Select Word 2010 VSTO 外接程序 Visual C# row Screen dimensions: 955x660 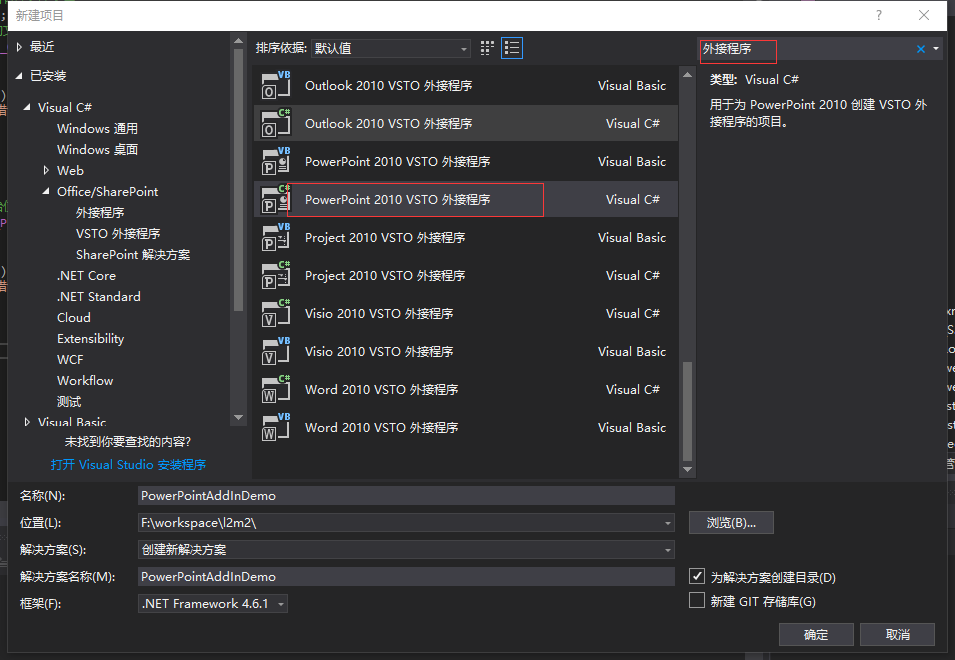465,390
